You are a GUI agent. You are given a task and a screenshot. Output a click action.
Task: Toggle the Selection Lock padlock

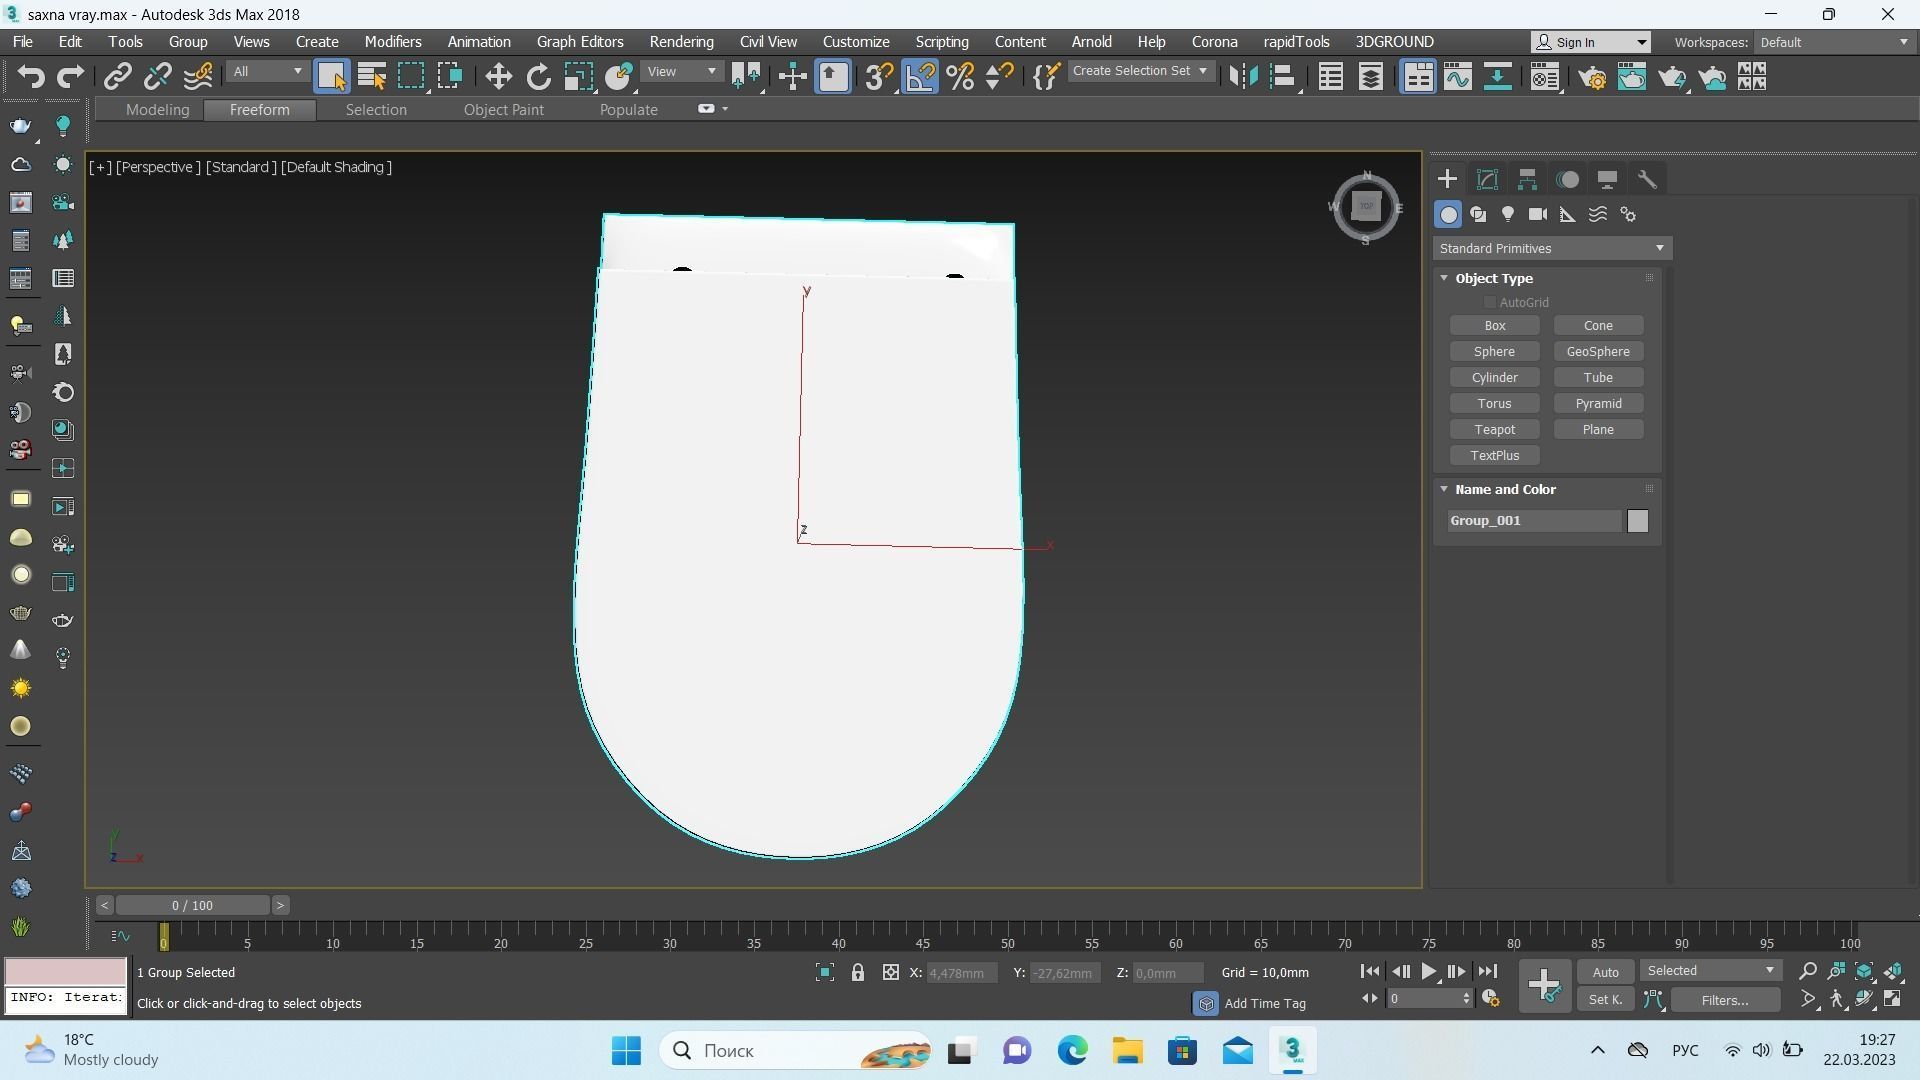[x=857, y=972]
